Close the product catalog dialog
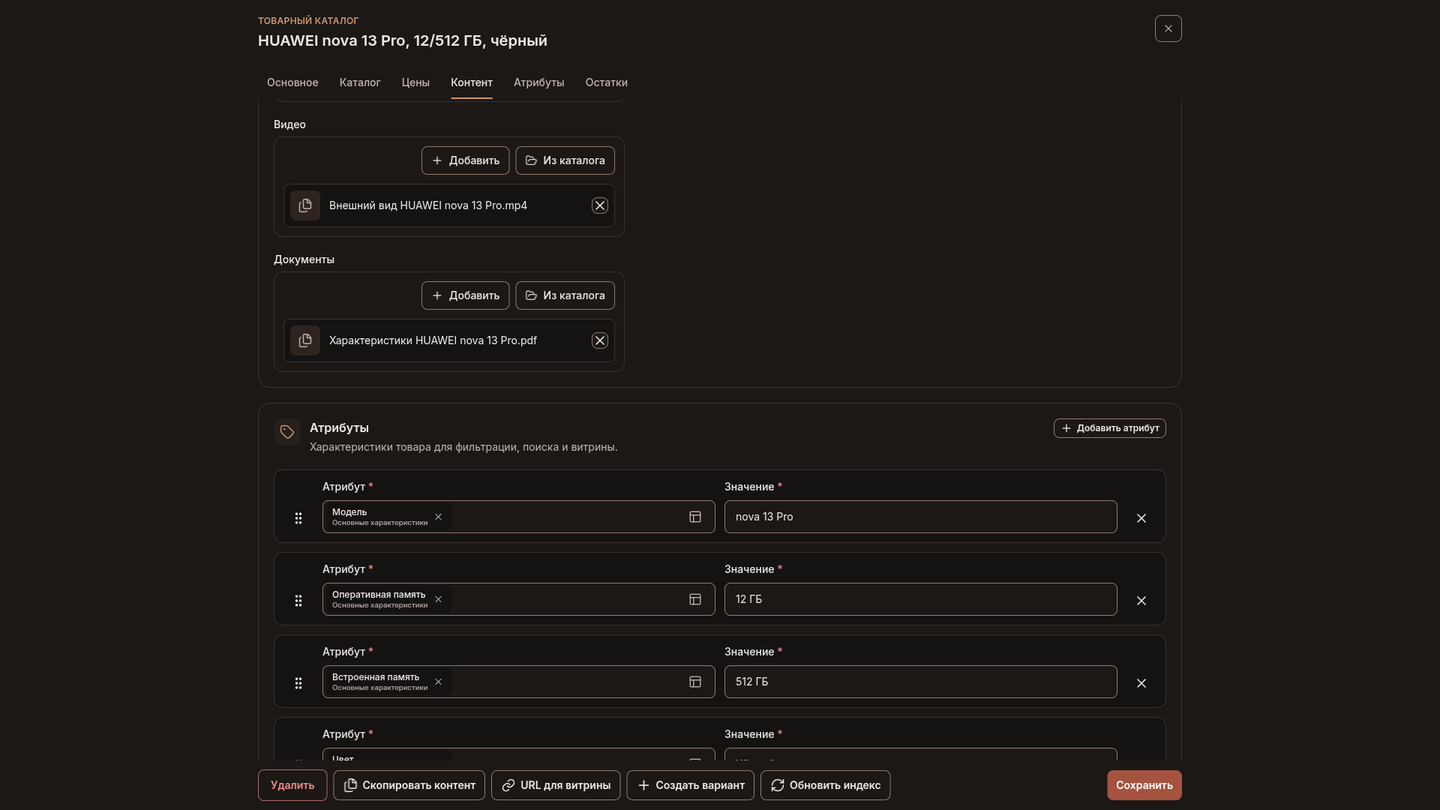Image resolution: width=1440 pixels, height=810 pixels. (1168, 28)
